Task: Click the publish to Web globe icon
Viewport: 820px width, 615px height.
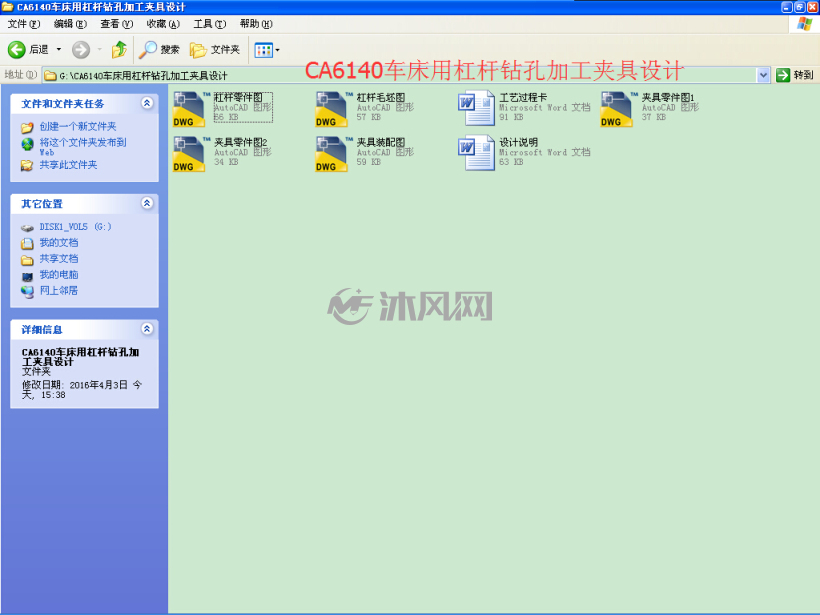Action: pos(27,144)
